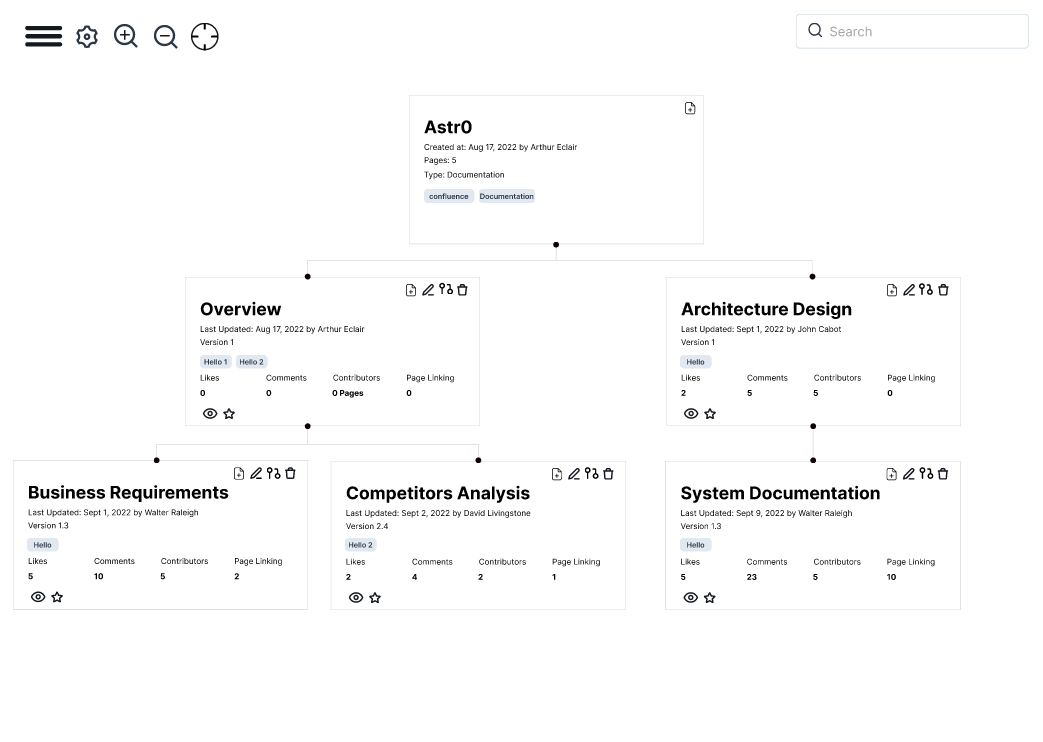
Task: Star the Architecture Design page
Action: pyautogui.click(x=710, y=413)
